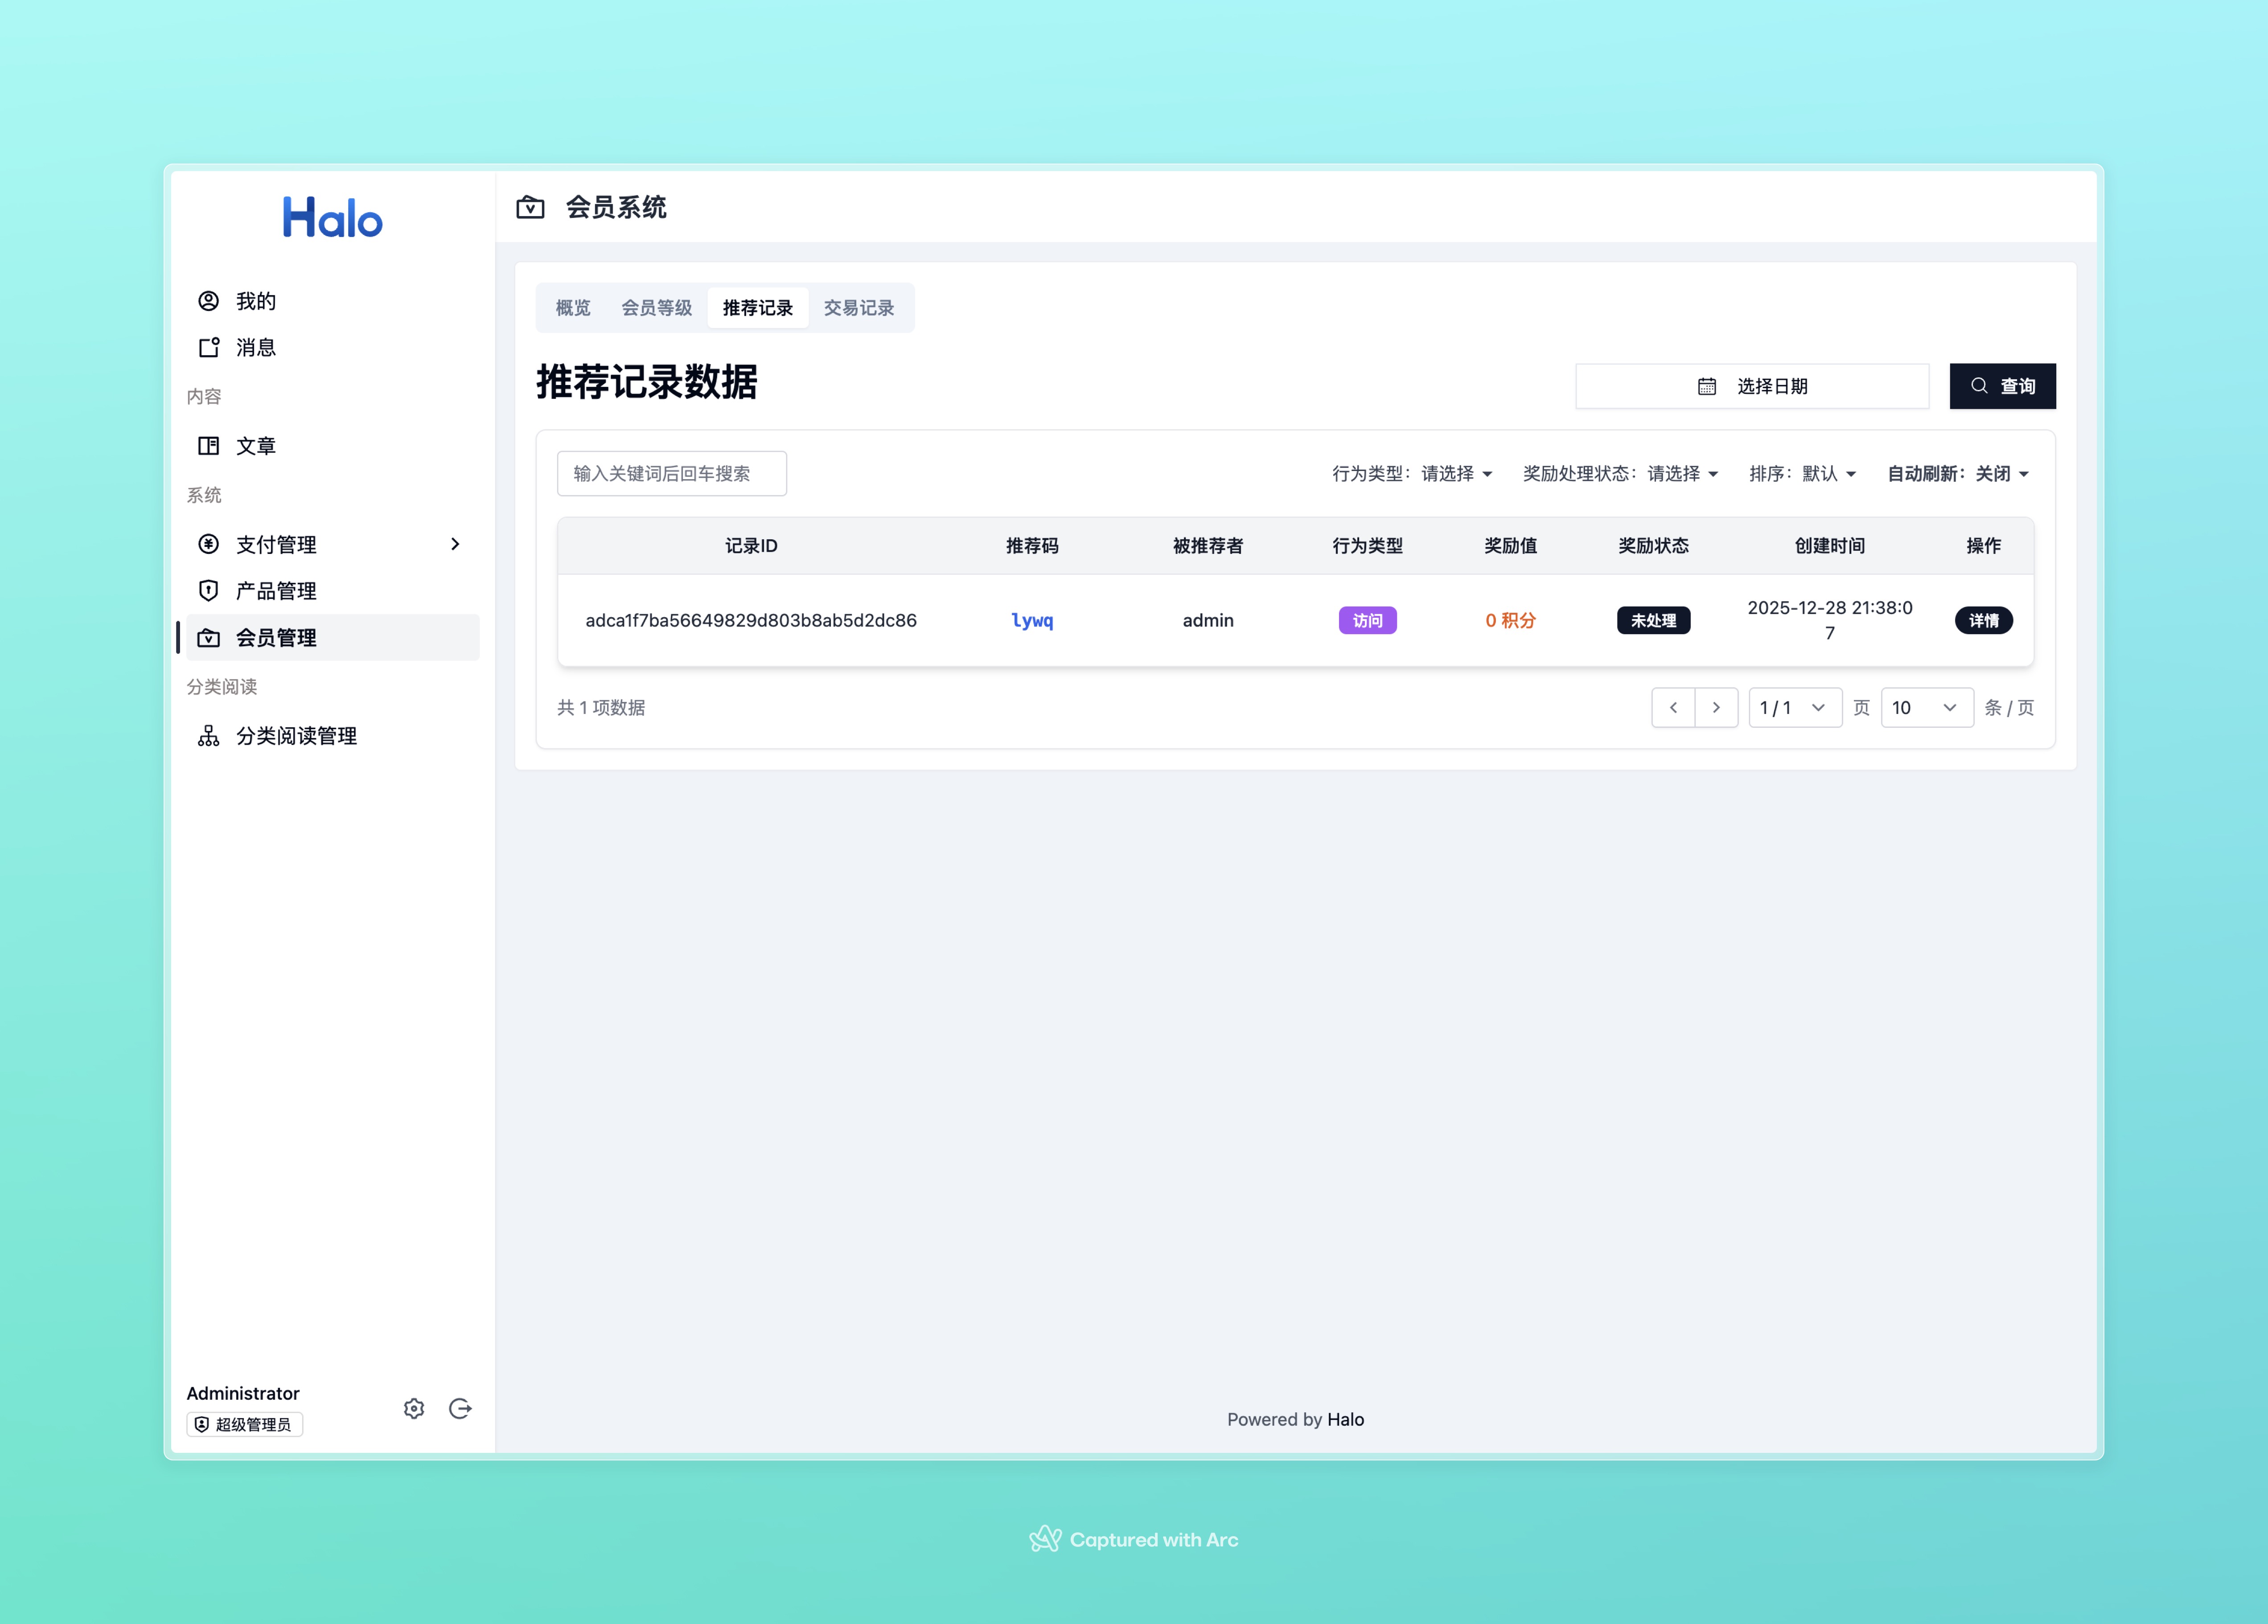Screen dimensions: 2268x1624
Task: Click the 产品管理 shield icon
Action: 208,591
